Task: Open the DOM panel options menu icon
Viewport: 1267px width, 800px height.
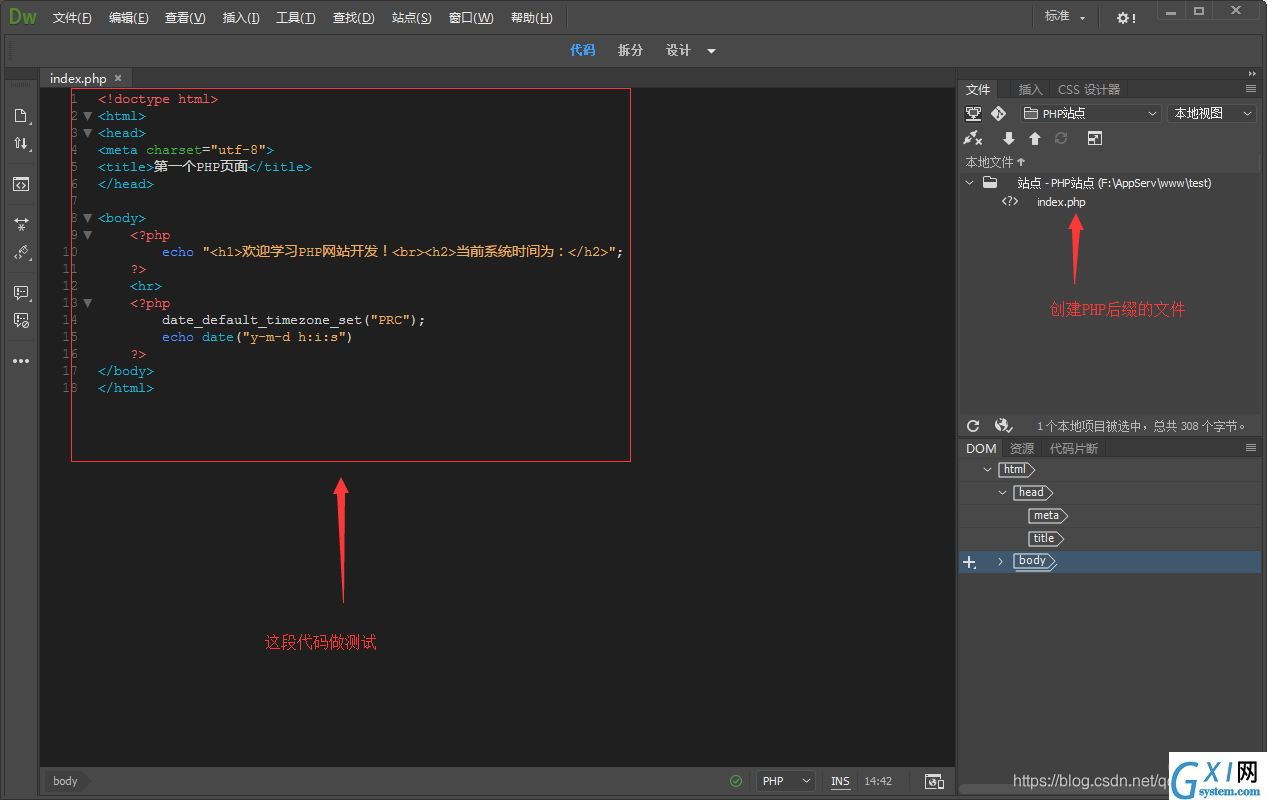Action: click(1251, 448)
